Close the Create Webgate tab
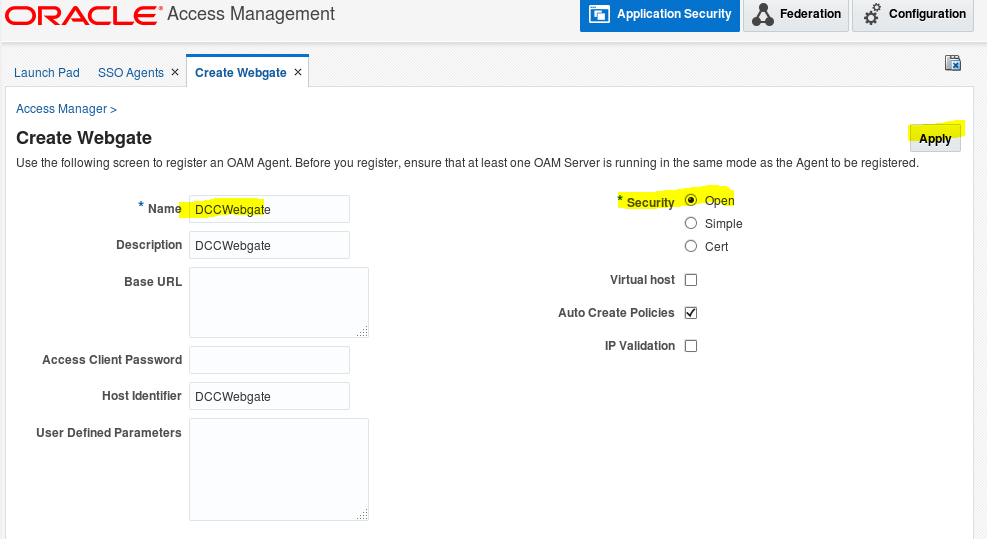Screen dimensions: 987x539 click(298, 72)
